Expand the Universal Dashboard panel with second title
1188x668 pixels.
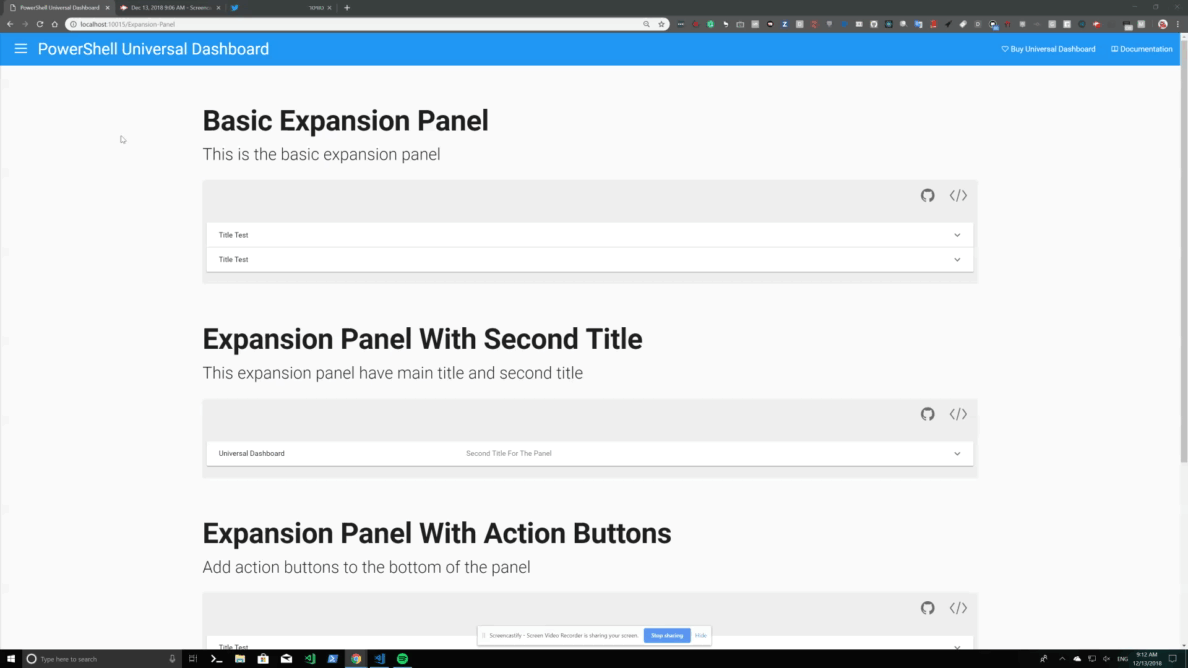coord(589,452)
